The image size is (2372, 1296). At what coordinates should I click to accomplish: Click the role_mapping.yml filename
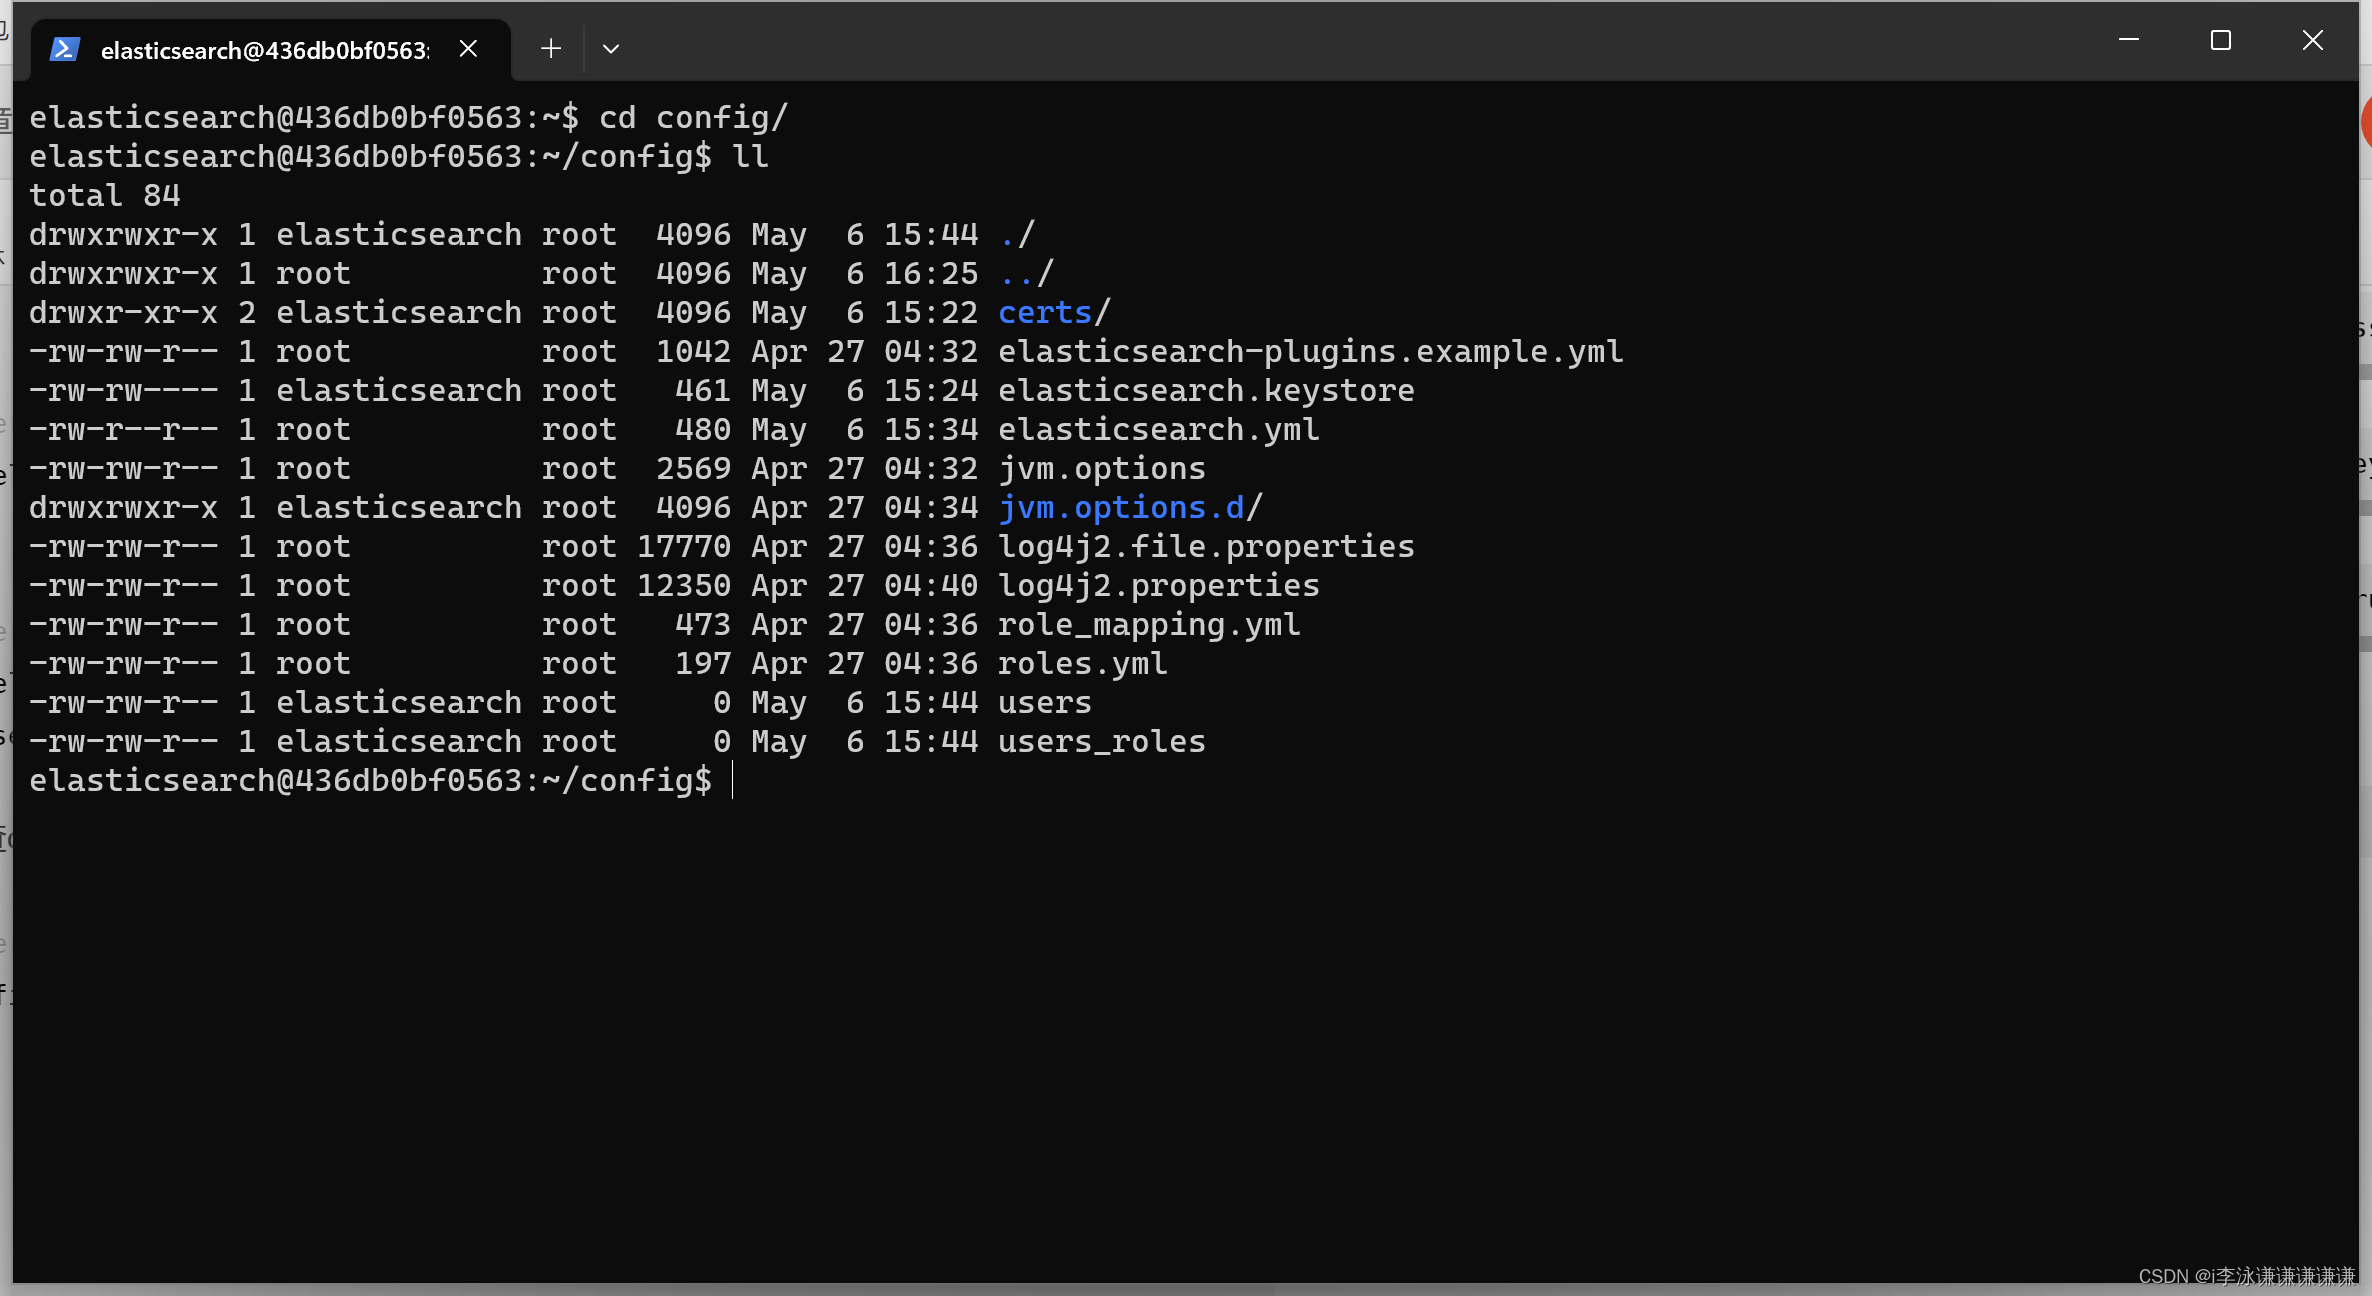pos(1148,624)
